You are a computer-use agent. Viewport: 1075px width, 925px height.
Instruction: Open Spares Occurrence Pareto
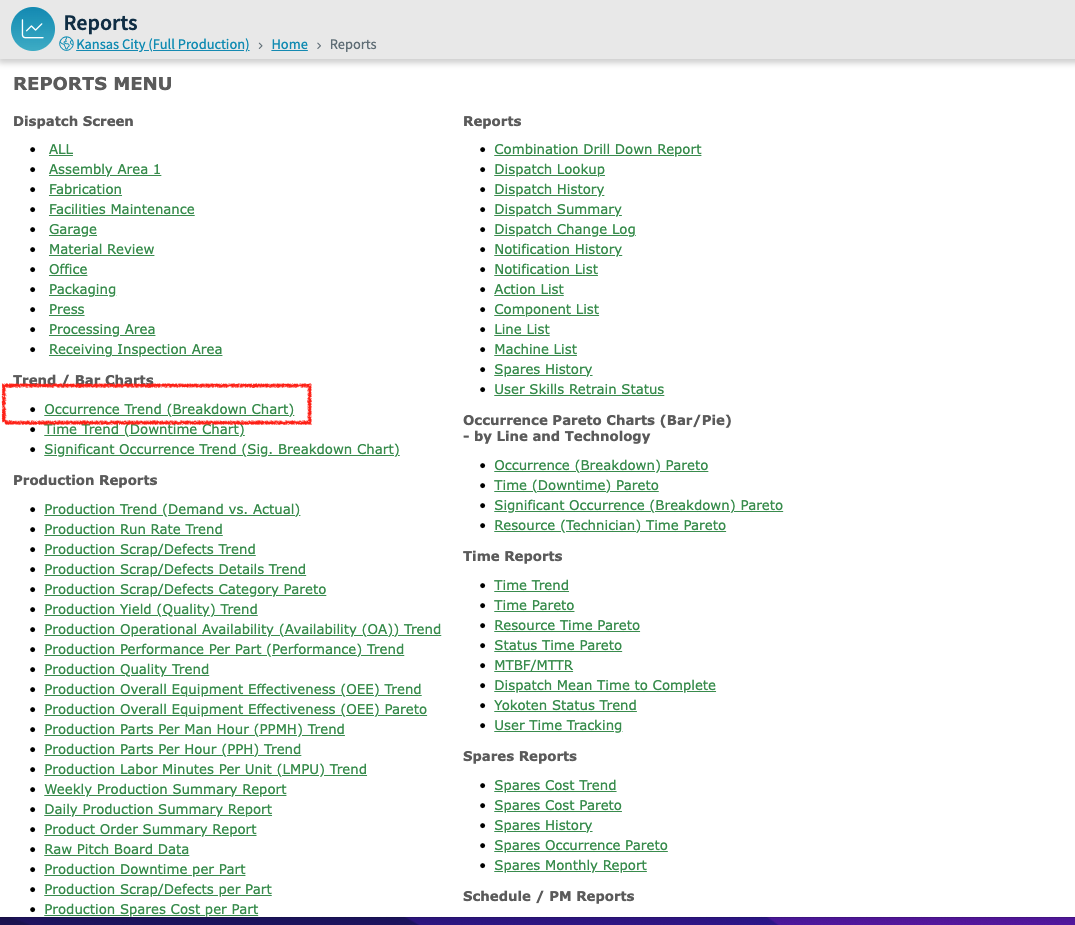[x=581, y=845]
